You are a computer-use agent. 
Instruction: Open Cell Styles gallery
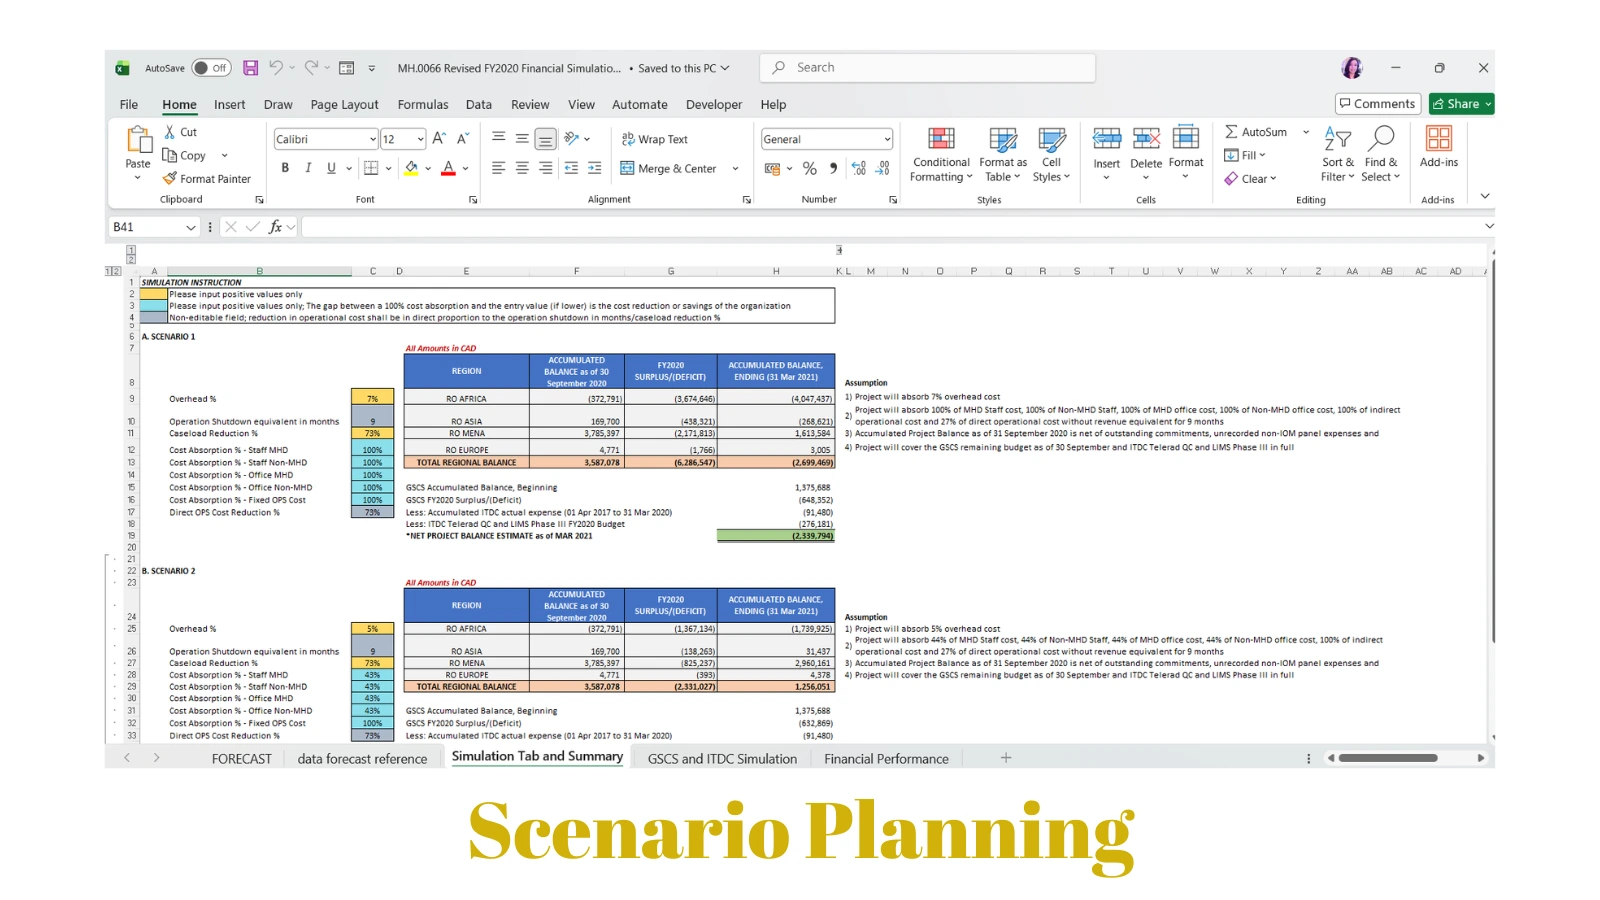pos(1051,155)
